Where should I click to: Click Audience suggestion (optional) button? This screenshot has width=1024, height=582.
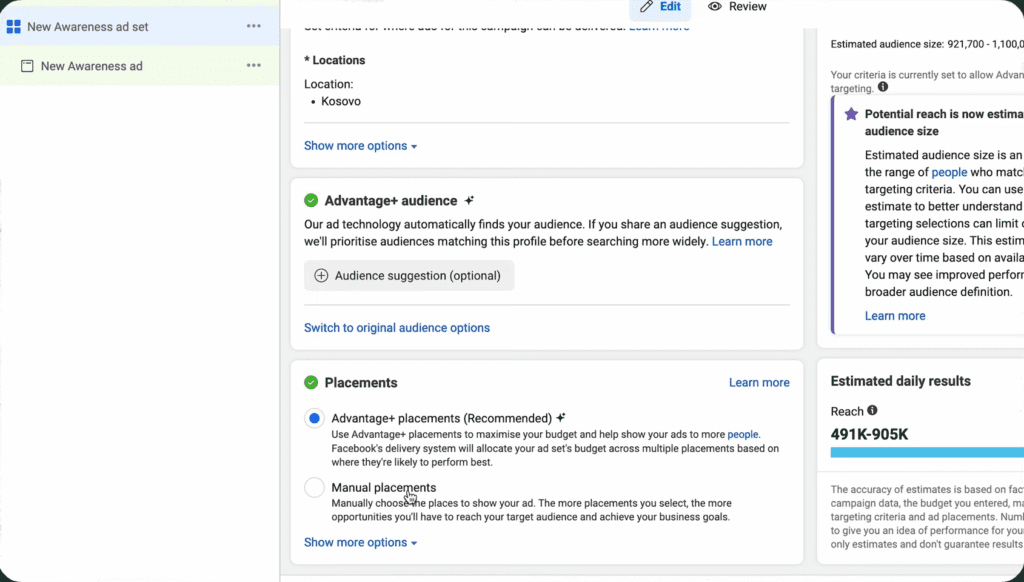(x=409, y=276)
